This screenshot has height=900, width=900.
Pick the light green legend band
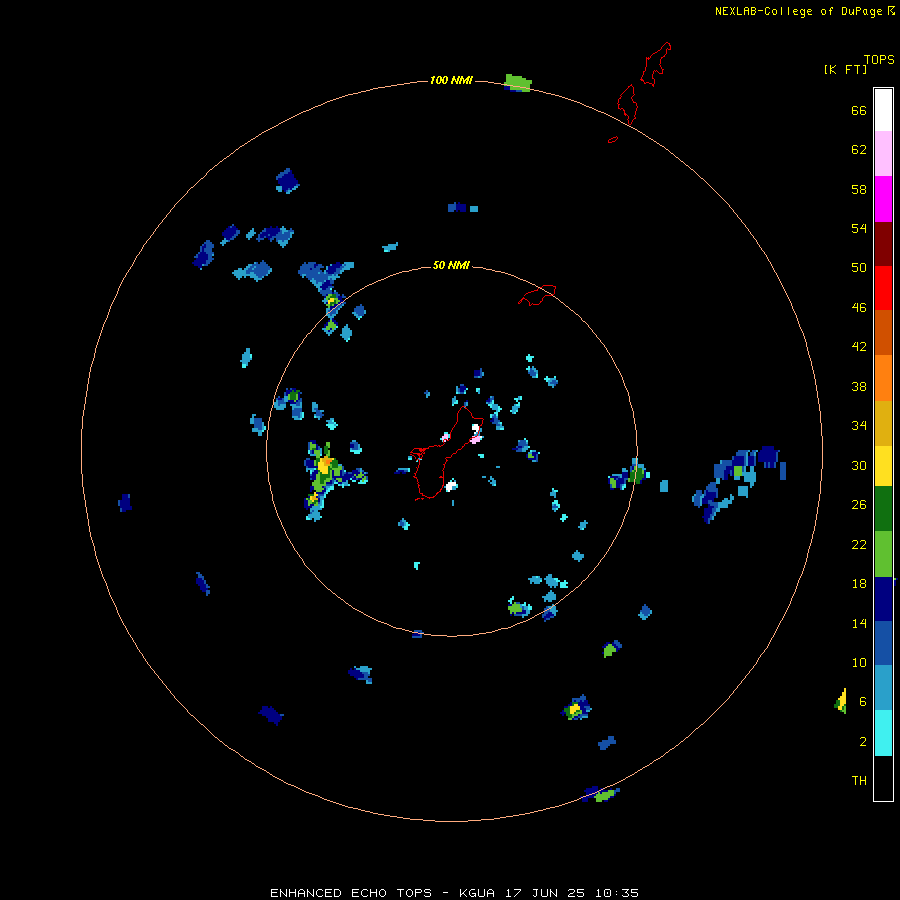[883, 554]
